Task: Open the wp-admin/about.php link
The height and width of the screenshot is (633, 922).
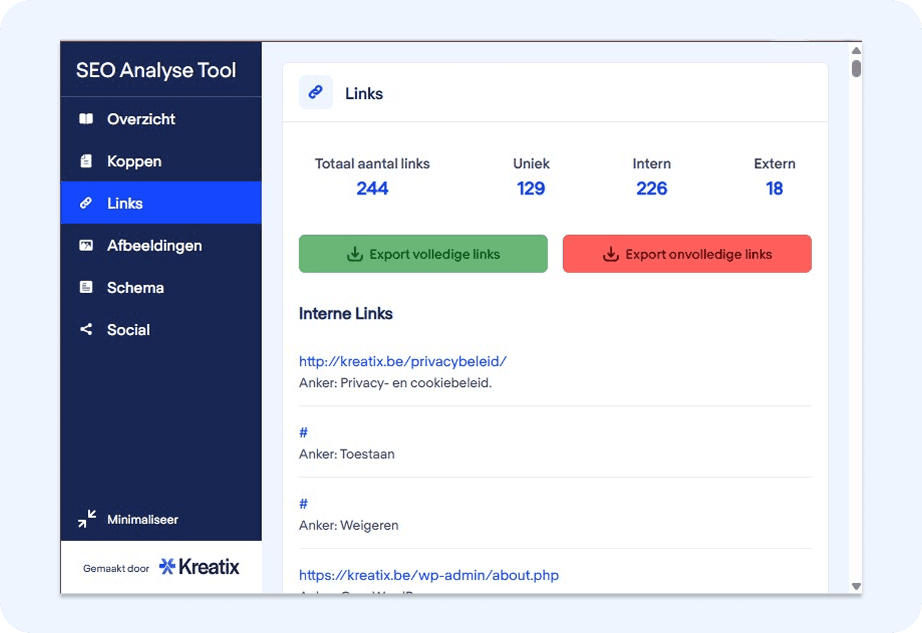Action: click(429, 575)
